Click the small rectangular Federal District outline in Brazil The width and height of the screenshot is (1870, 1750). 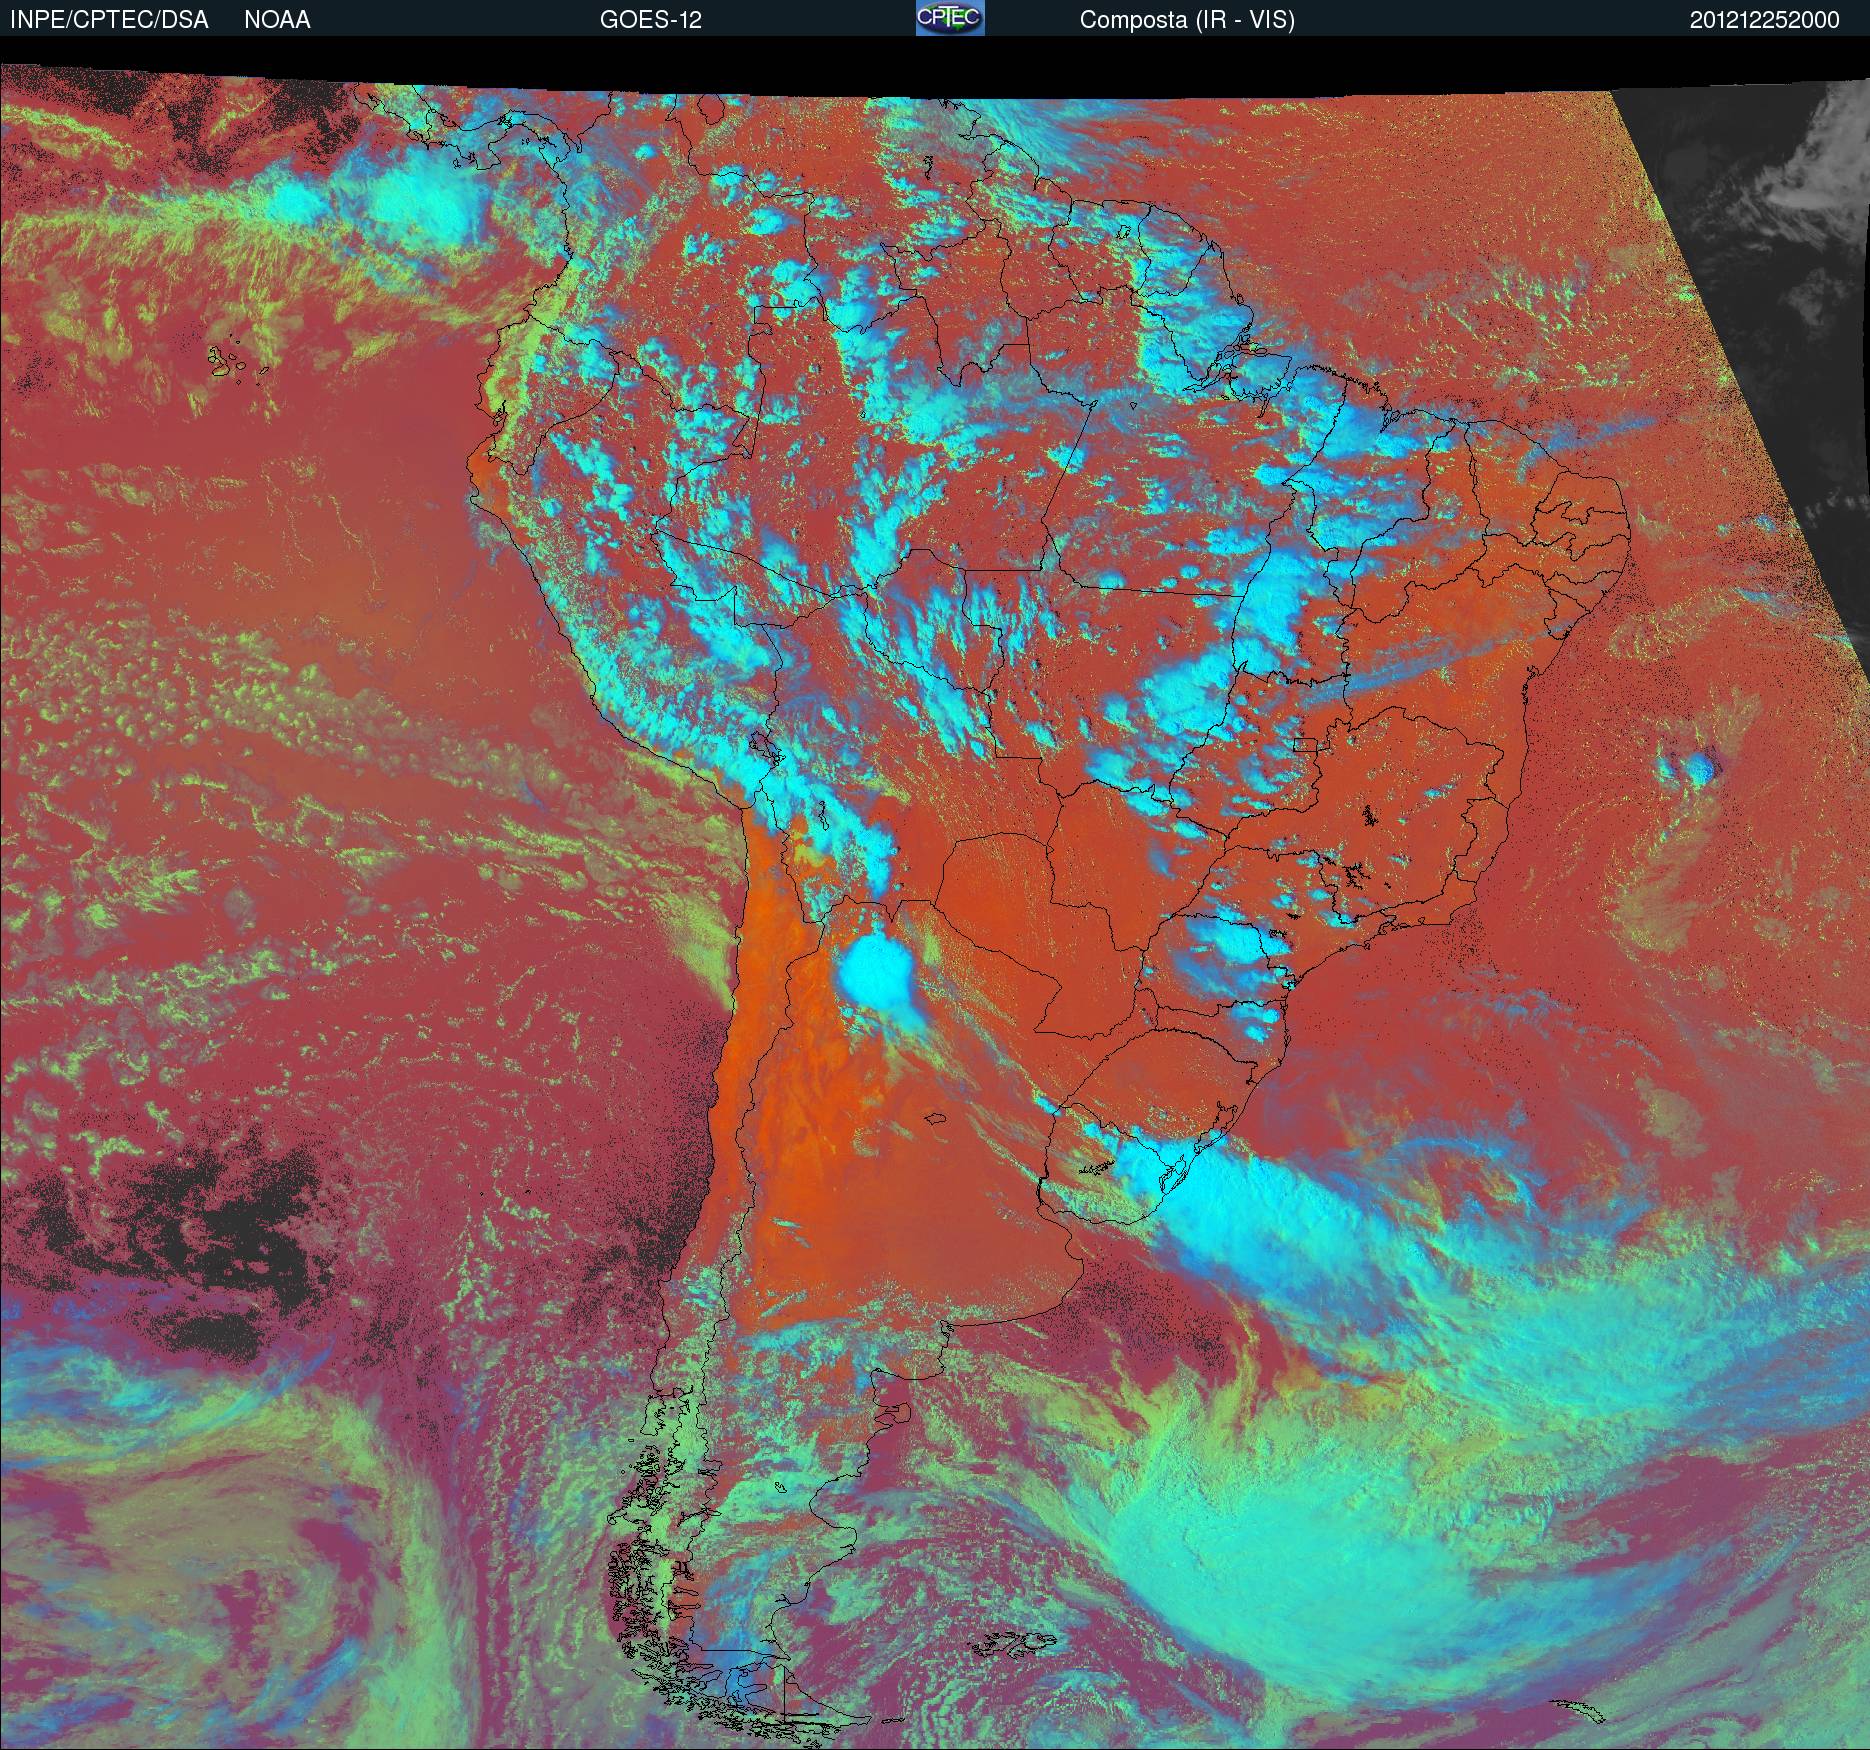[1306, 744]
